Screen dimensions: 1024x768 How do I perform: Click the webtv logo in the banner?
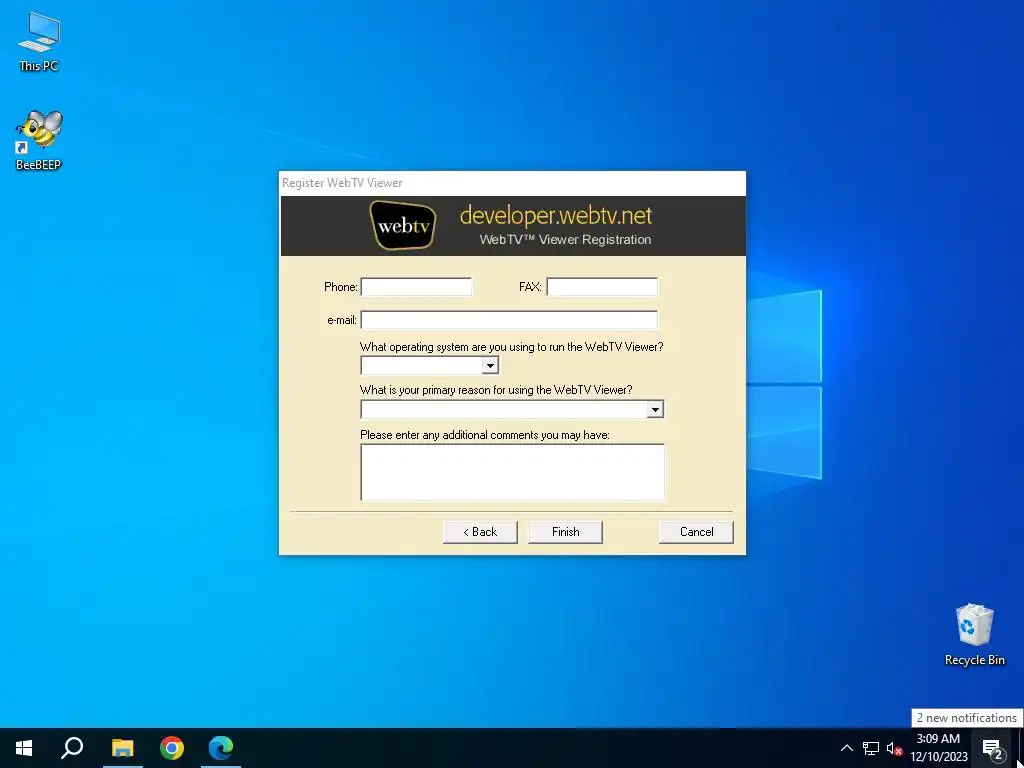(403, 225)
